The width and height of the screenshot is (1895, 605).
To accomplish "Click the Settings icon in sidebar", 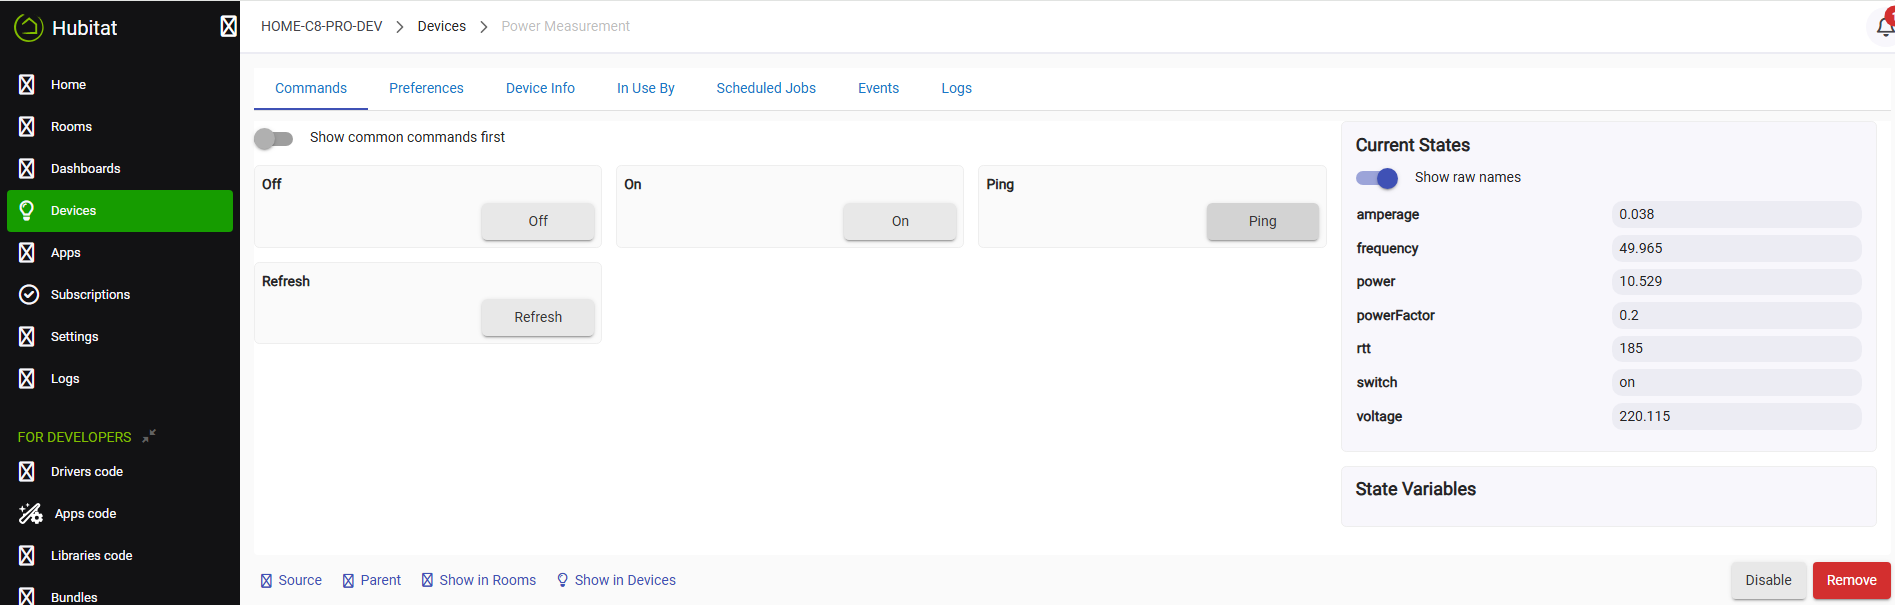I will point(27,337).
